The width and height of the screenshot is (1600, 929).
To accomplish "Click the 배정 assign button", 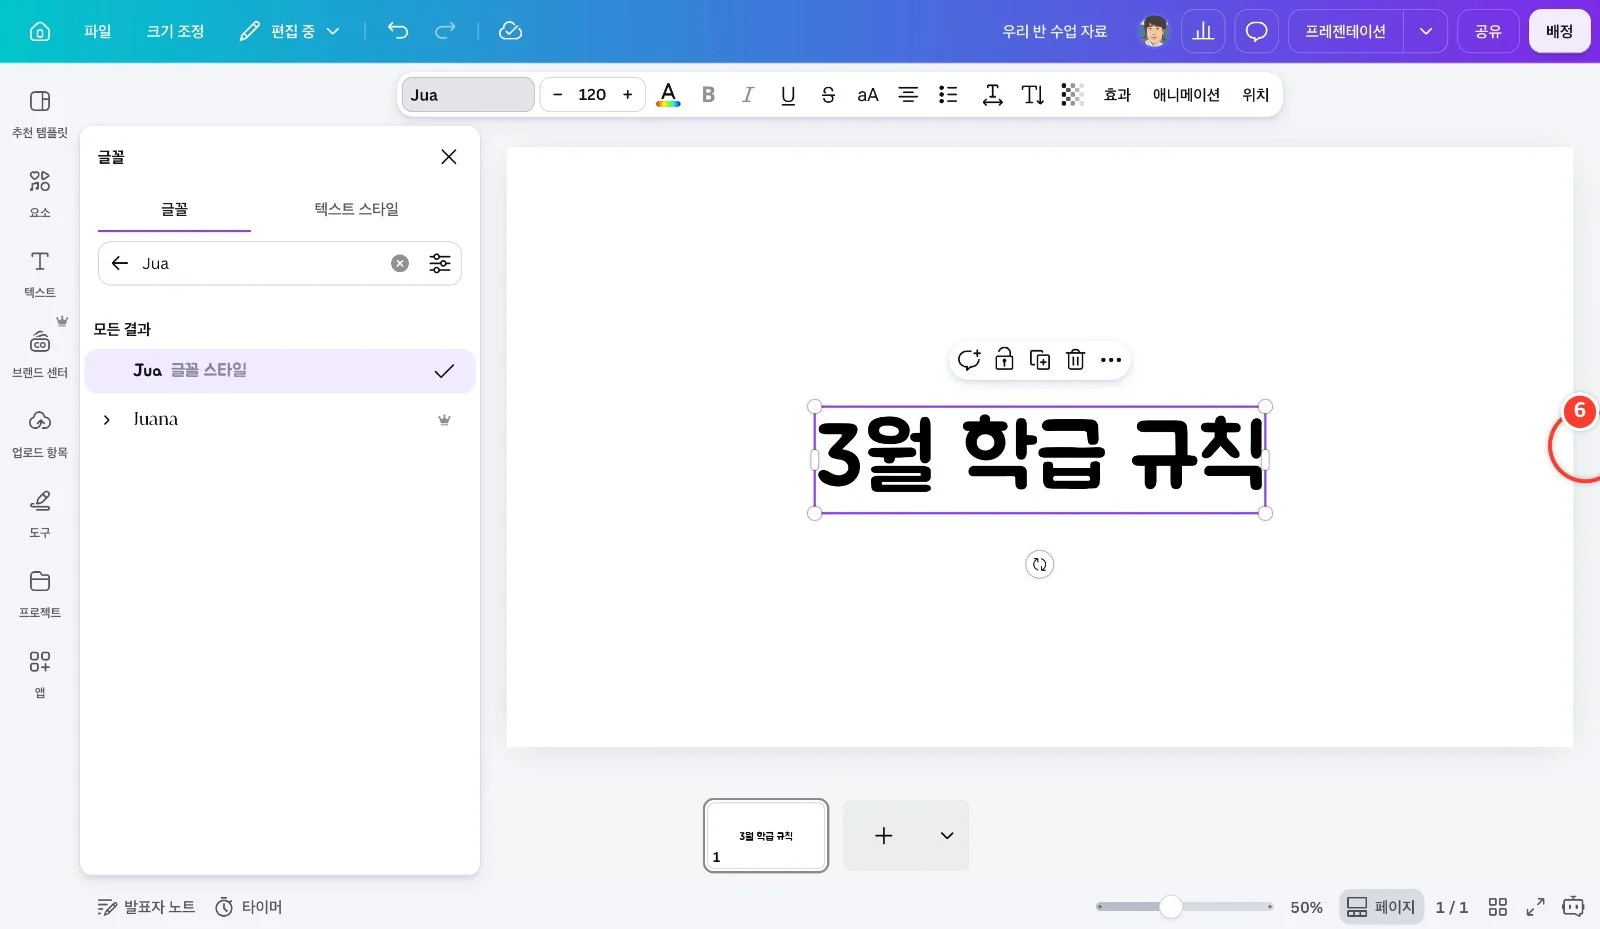I will (x=1559, y=31).
